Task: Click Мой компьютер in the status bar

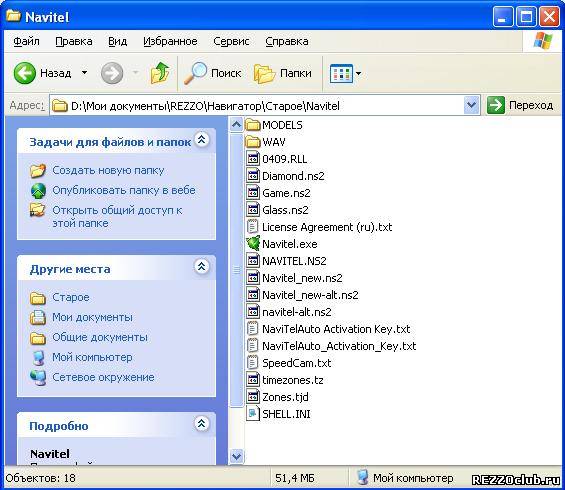Action: pyautogui.click(x=413, y=478)
